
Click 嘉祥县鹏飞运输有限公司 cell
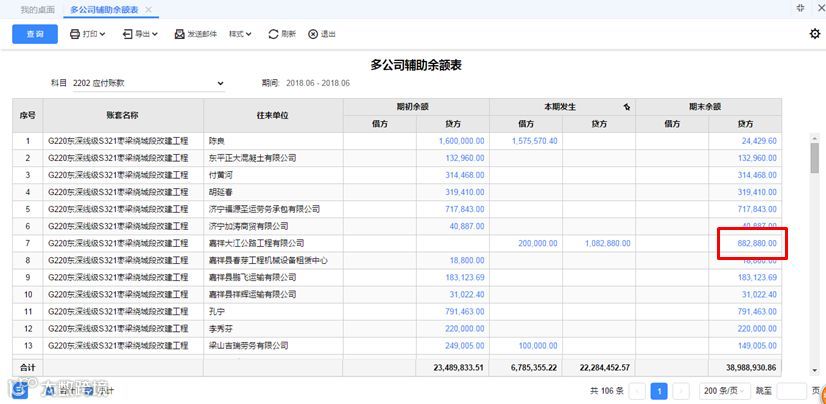click(x=273, y=277)
